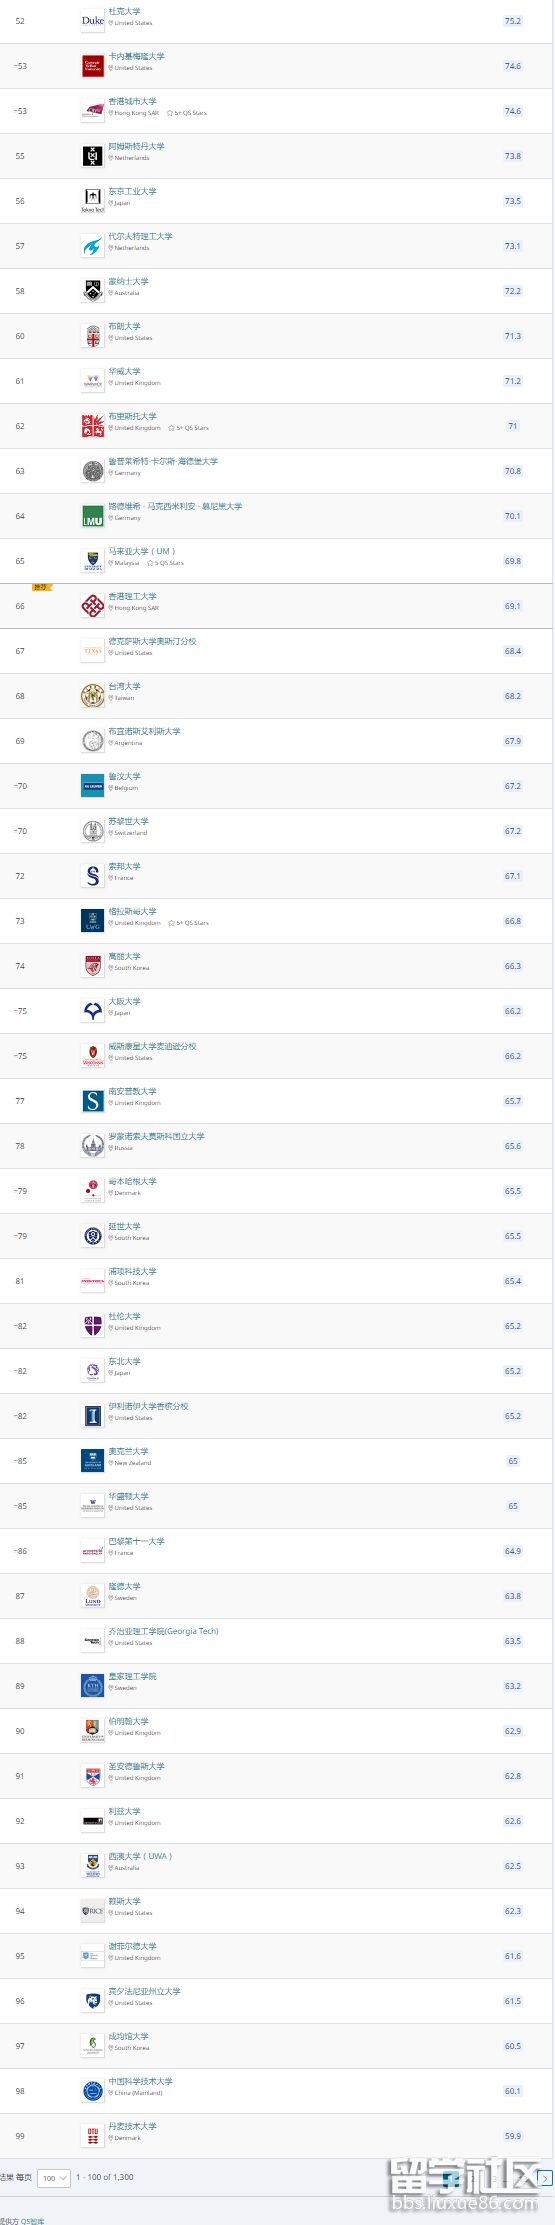Click the QS智库 provider link
Viewport: 555px width, 2225px height.
[33, 2220]
